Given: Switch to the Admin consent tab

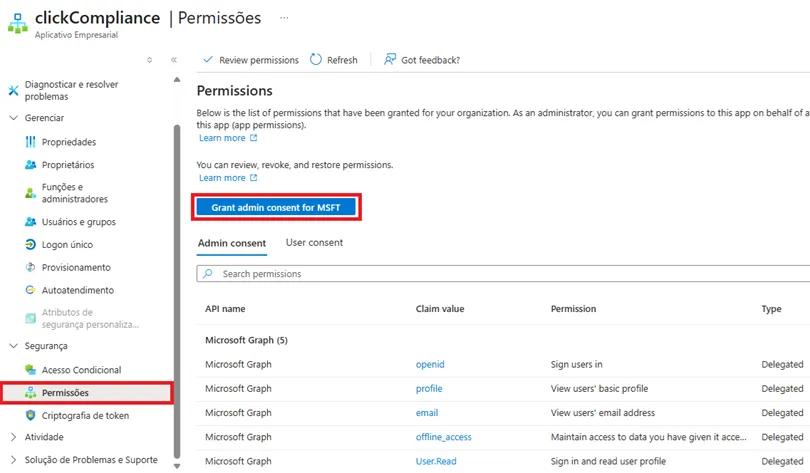Looking at the screenshot, I should tap(232, 243).
